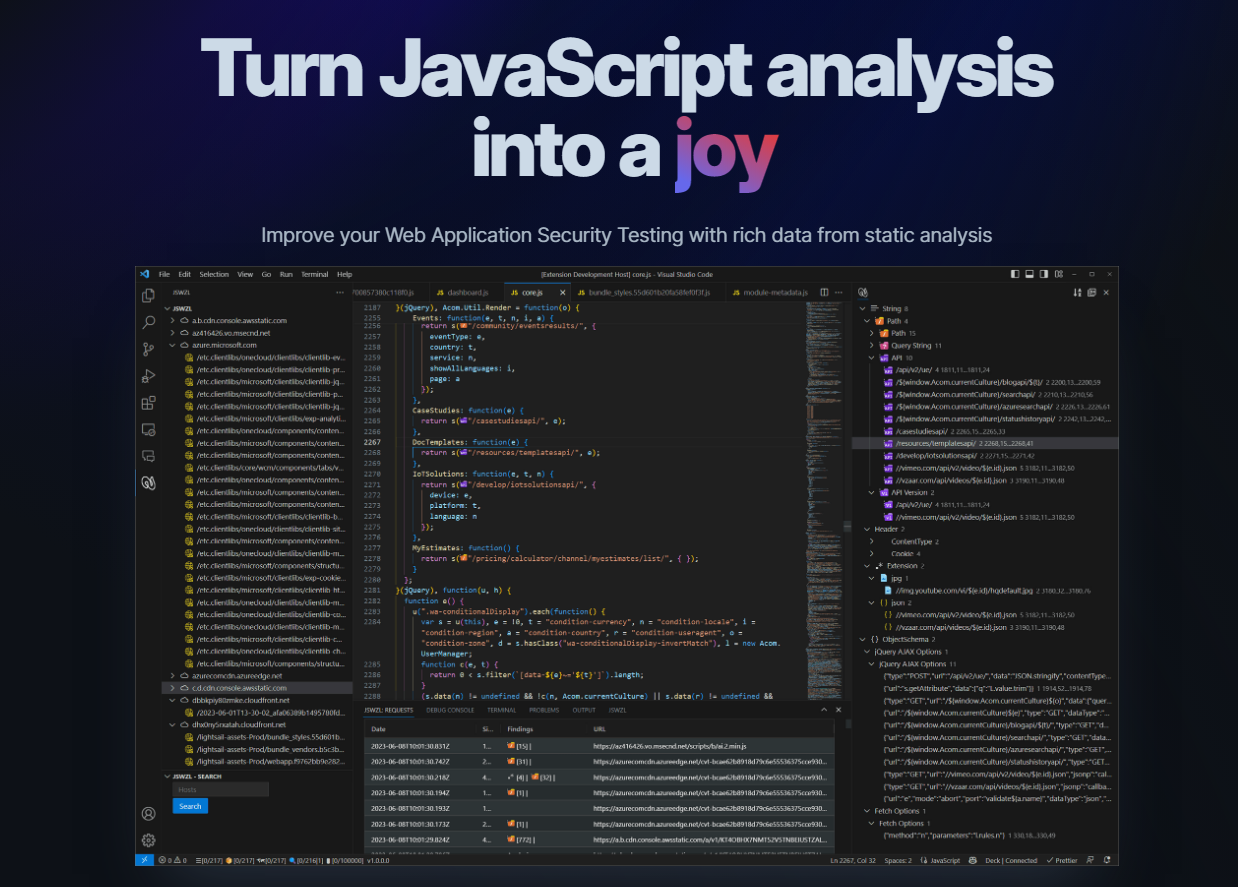Open the Help menu
This screenshot has width=1238, height=887.
pyautogui.click(x=345, y=274)
